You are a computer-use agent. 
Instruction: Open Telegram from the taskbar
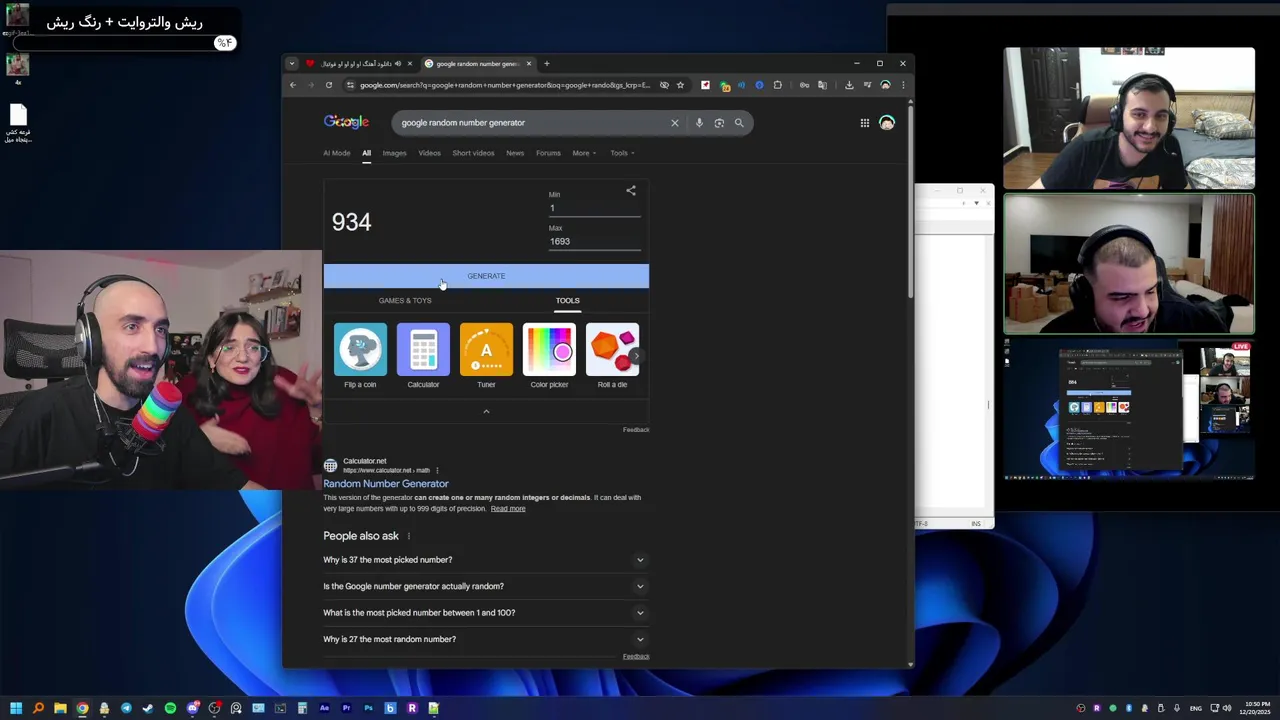tap(126, 708)
